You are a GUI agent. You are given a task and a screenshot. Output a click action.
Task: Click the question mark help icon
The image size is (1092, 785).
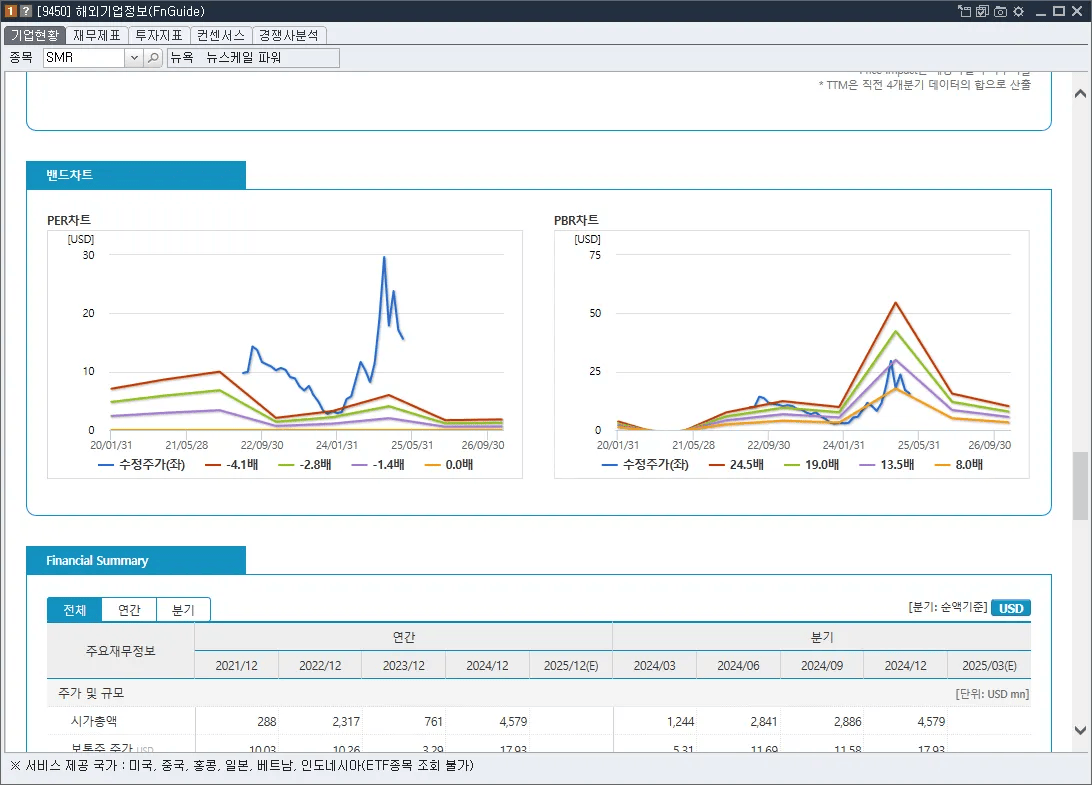[26, 11]
